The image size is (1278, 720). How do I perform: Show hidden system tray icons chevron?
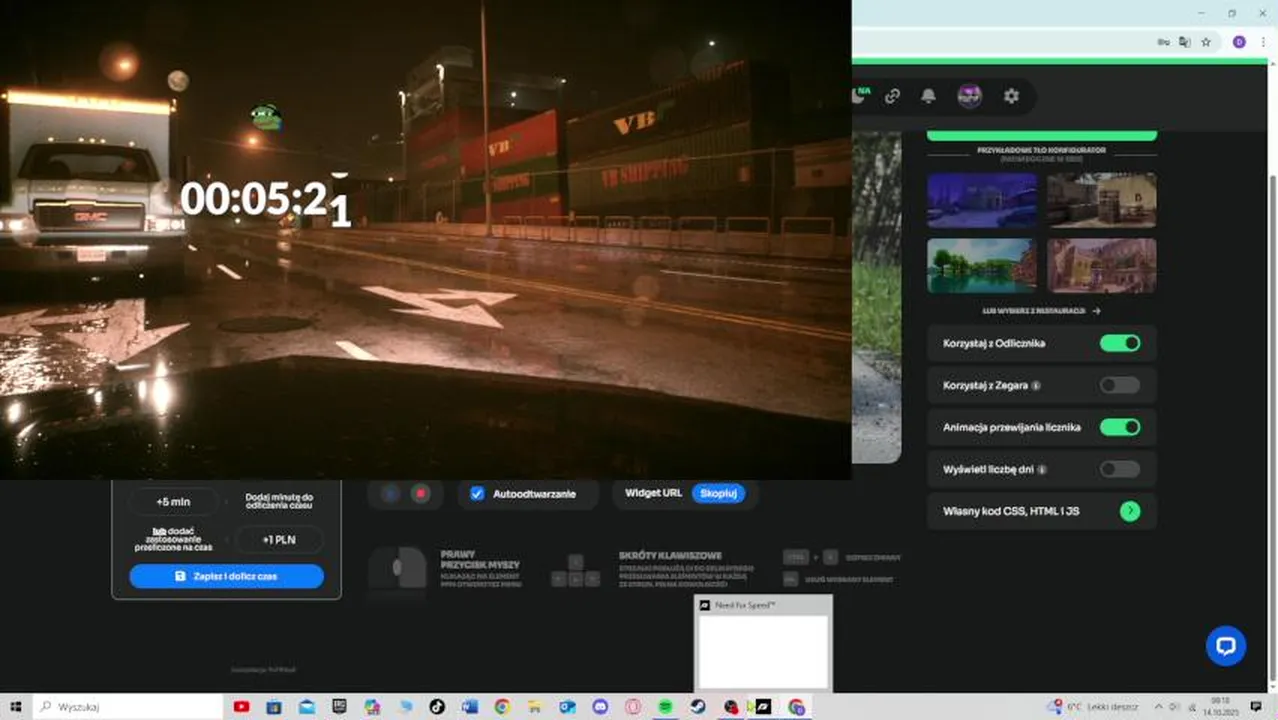pyautogui.click(x=1158, y=707)
